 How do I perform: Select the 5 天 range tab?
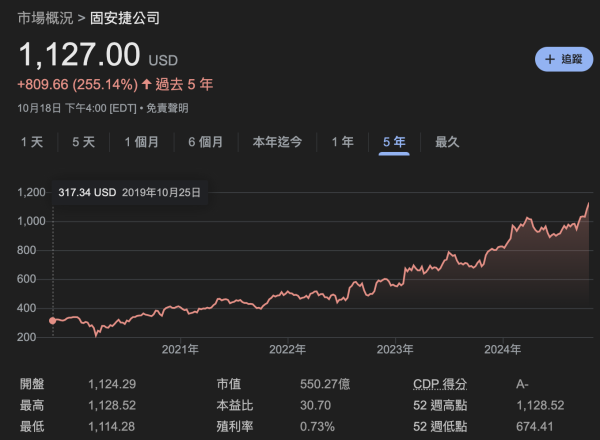pos(83,142)
